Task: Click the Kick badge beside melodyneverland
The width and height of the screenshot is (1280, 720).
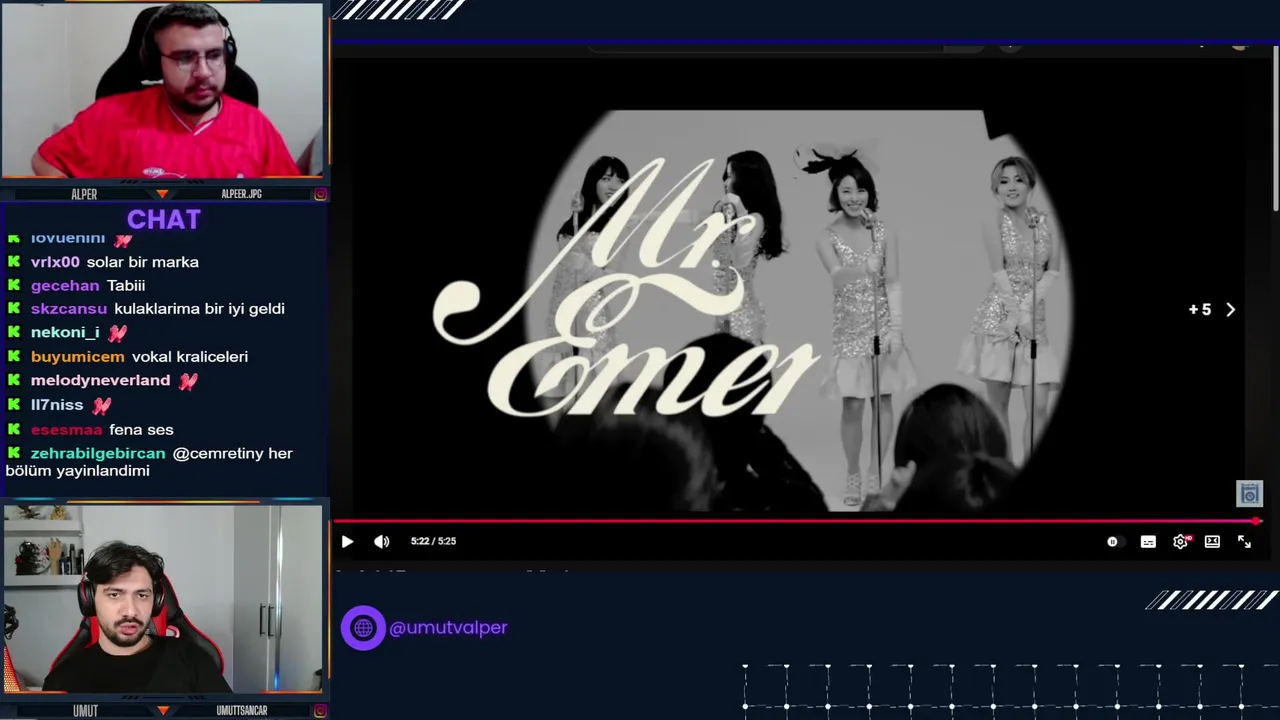Action: 14,381
